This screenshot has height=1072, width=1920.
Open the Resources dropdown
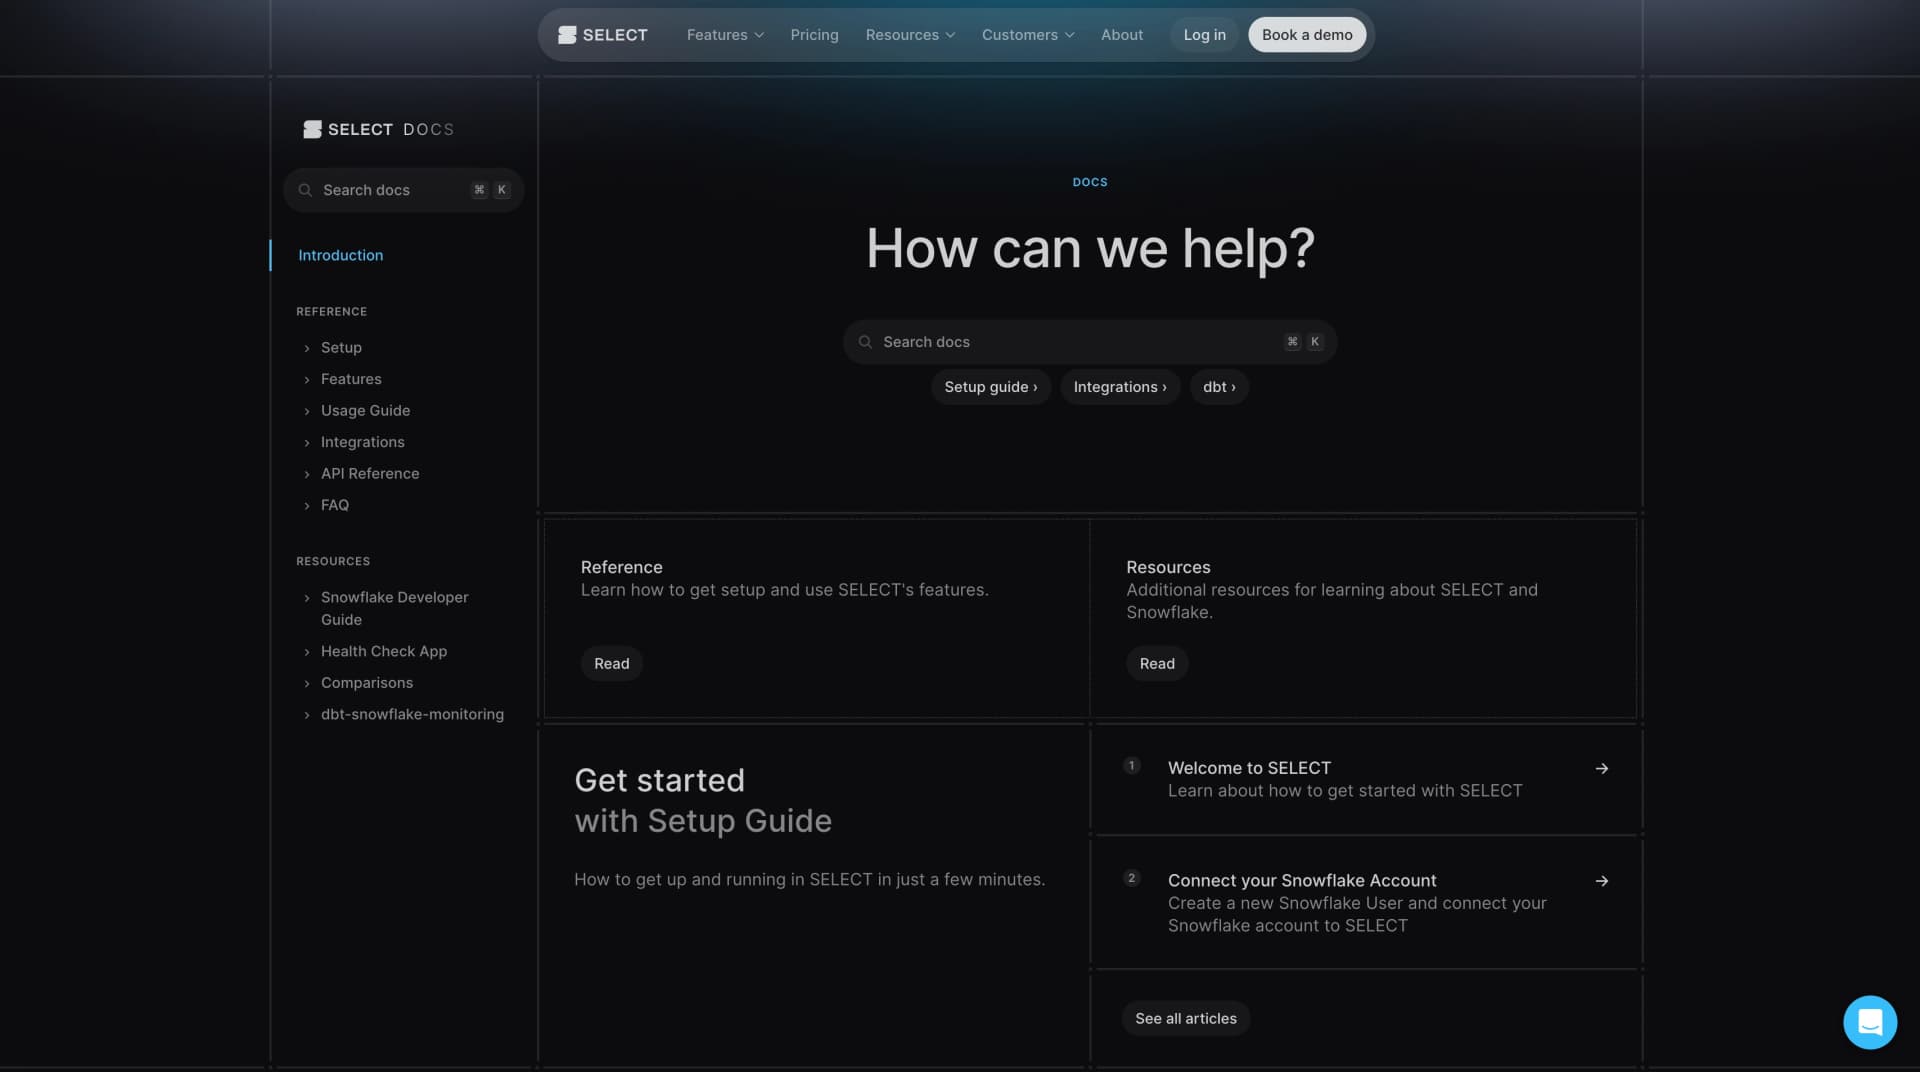(908, 34)
